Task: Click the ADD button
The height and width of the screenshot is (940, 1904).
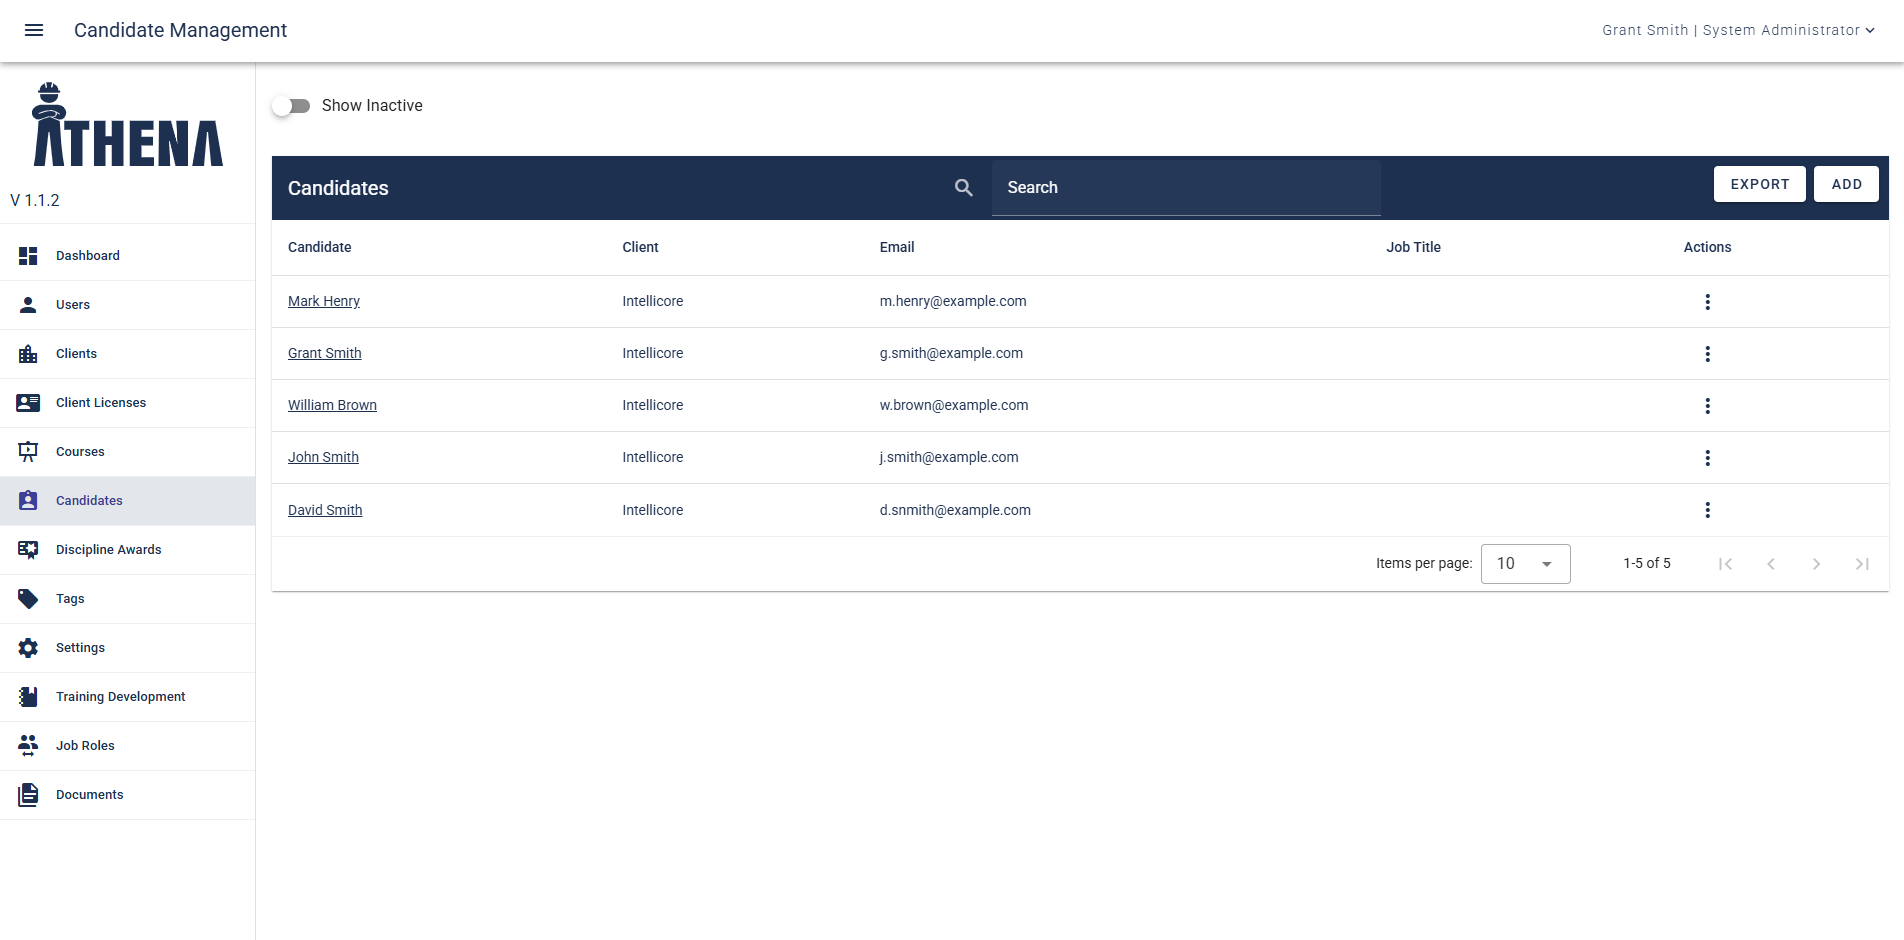Action: 1846,184
